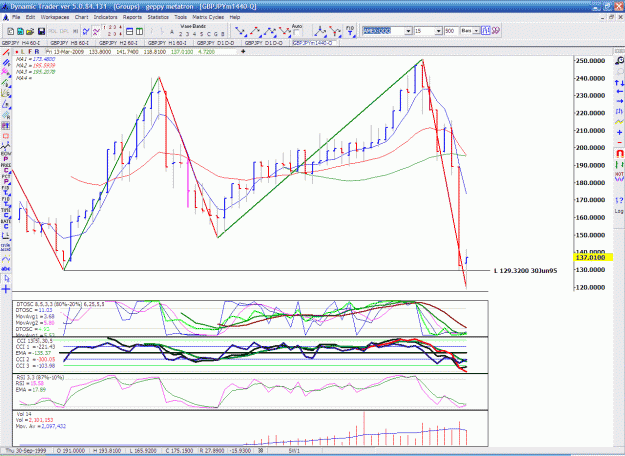Viewport: 625px width, 456px height.
Task: Click the red magnet snap icon
Action: pos(619,153)
